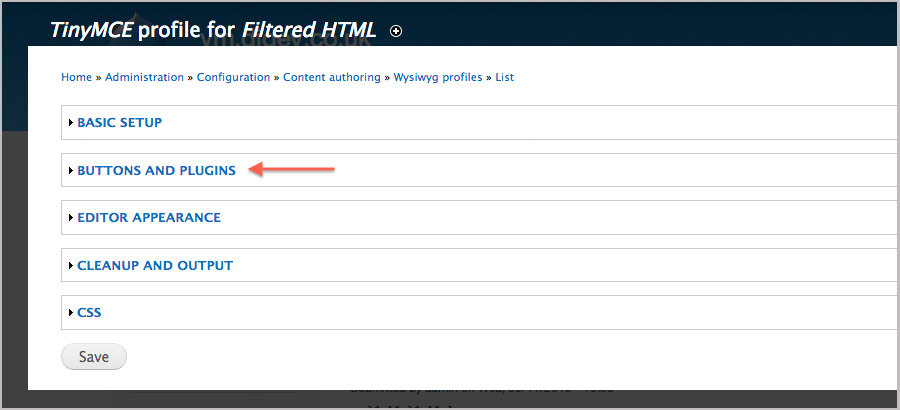The height and width of the screenshot is (410, 900).
Task: Open the CSS section title
Action: pos(89,313)
